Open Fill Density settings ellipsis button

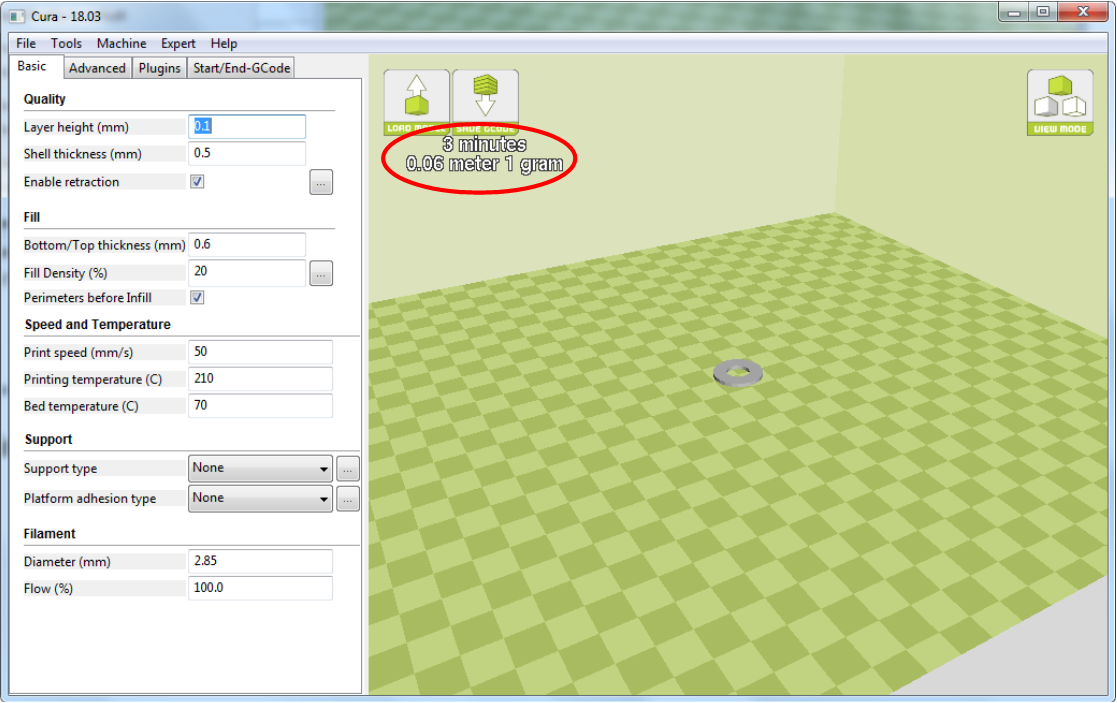tap(321, 273)
